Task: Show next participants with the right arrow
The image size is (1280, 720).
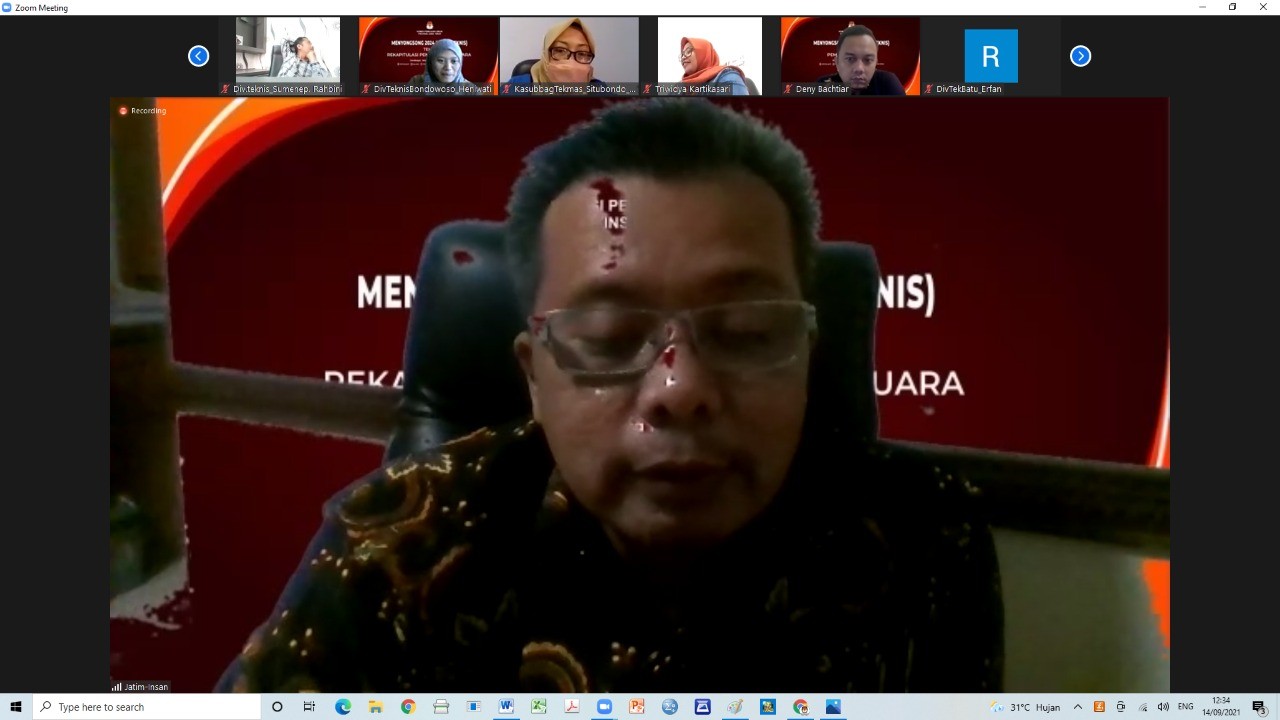Action: (x=1080, y=56)
